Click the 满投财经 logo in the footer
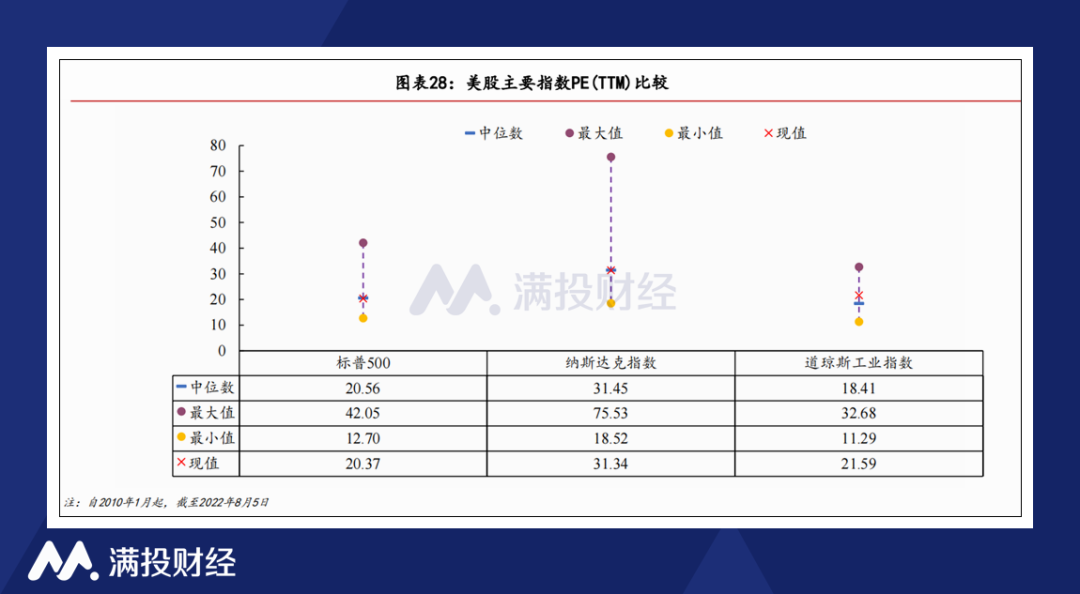Image resolution: width=1080 pixels, height=594 pixels. tap(132, 561)
